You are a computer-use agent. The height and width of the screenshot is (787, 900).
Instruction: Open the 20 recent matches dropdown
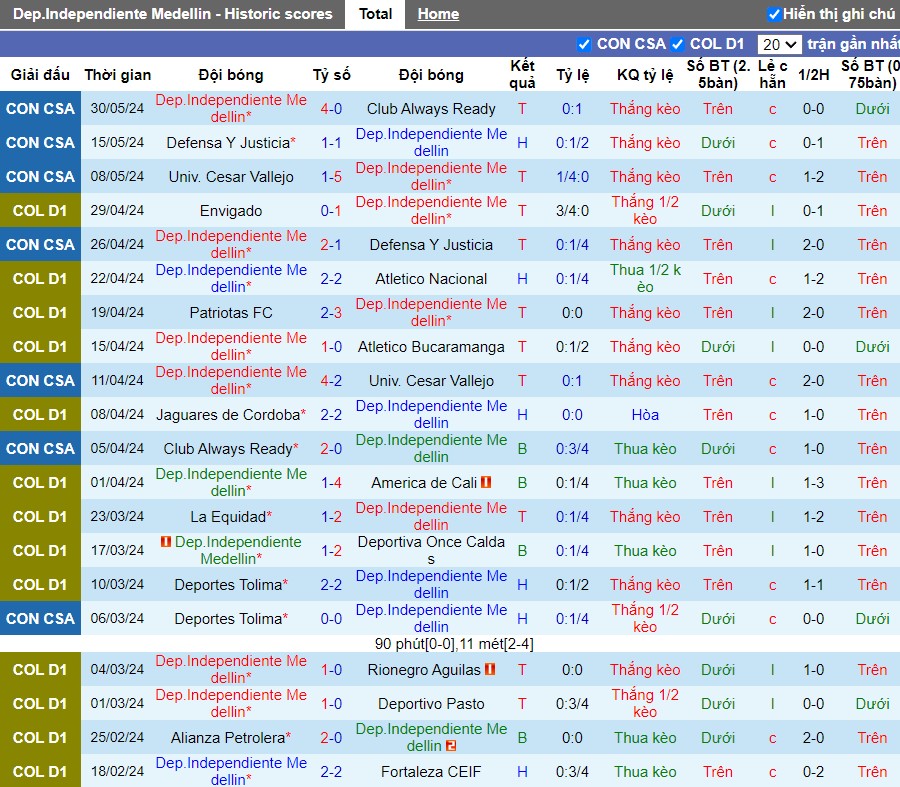[779, 44]
